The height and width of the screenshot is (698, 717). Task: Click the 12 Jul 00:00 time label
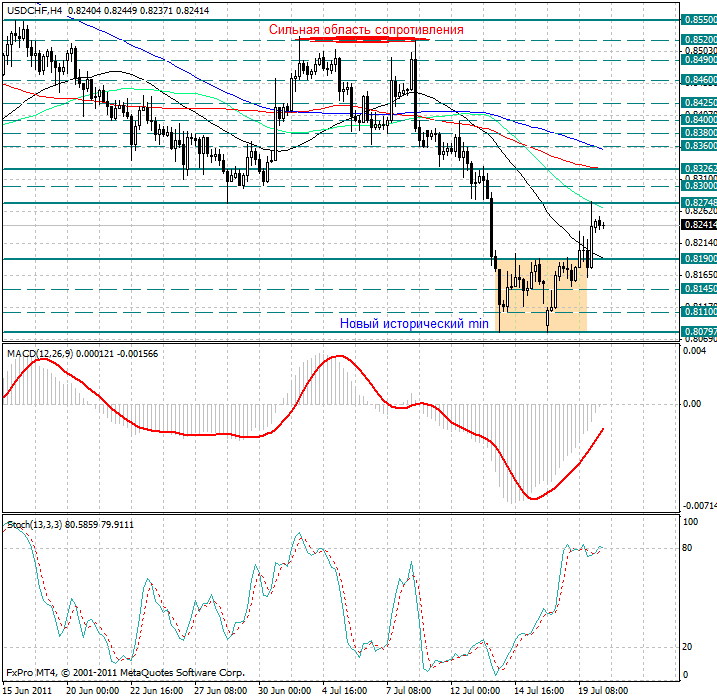(x=474, y=690)
